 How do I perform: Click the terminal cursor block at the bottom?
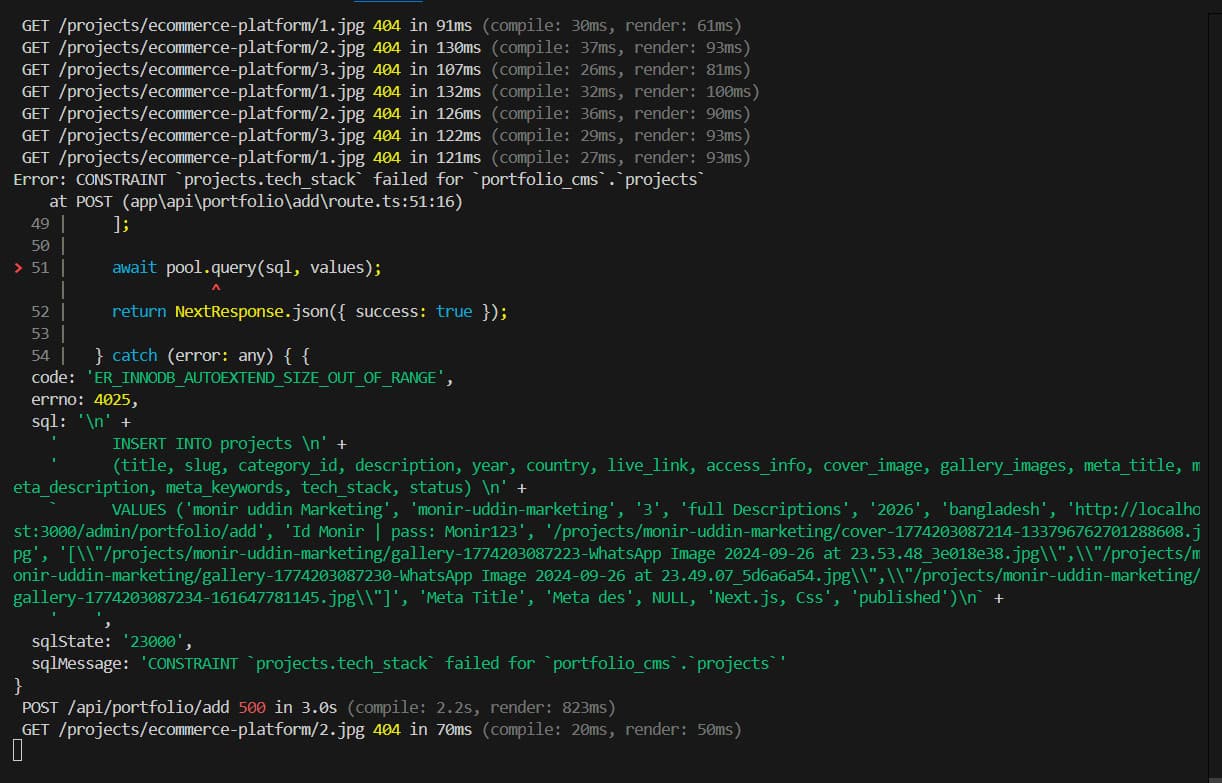[x=18, y=750]
